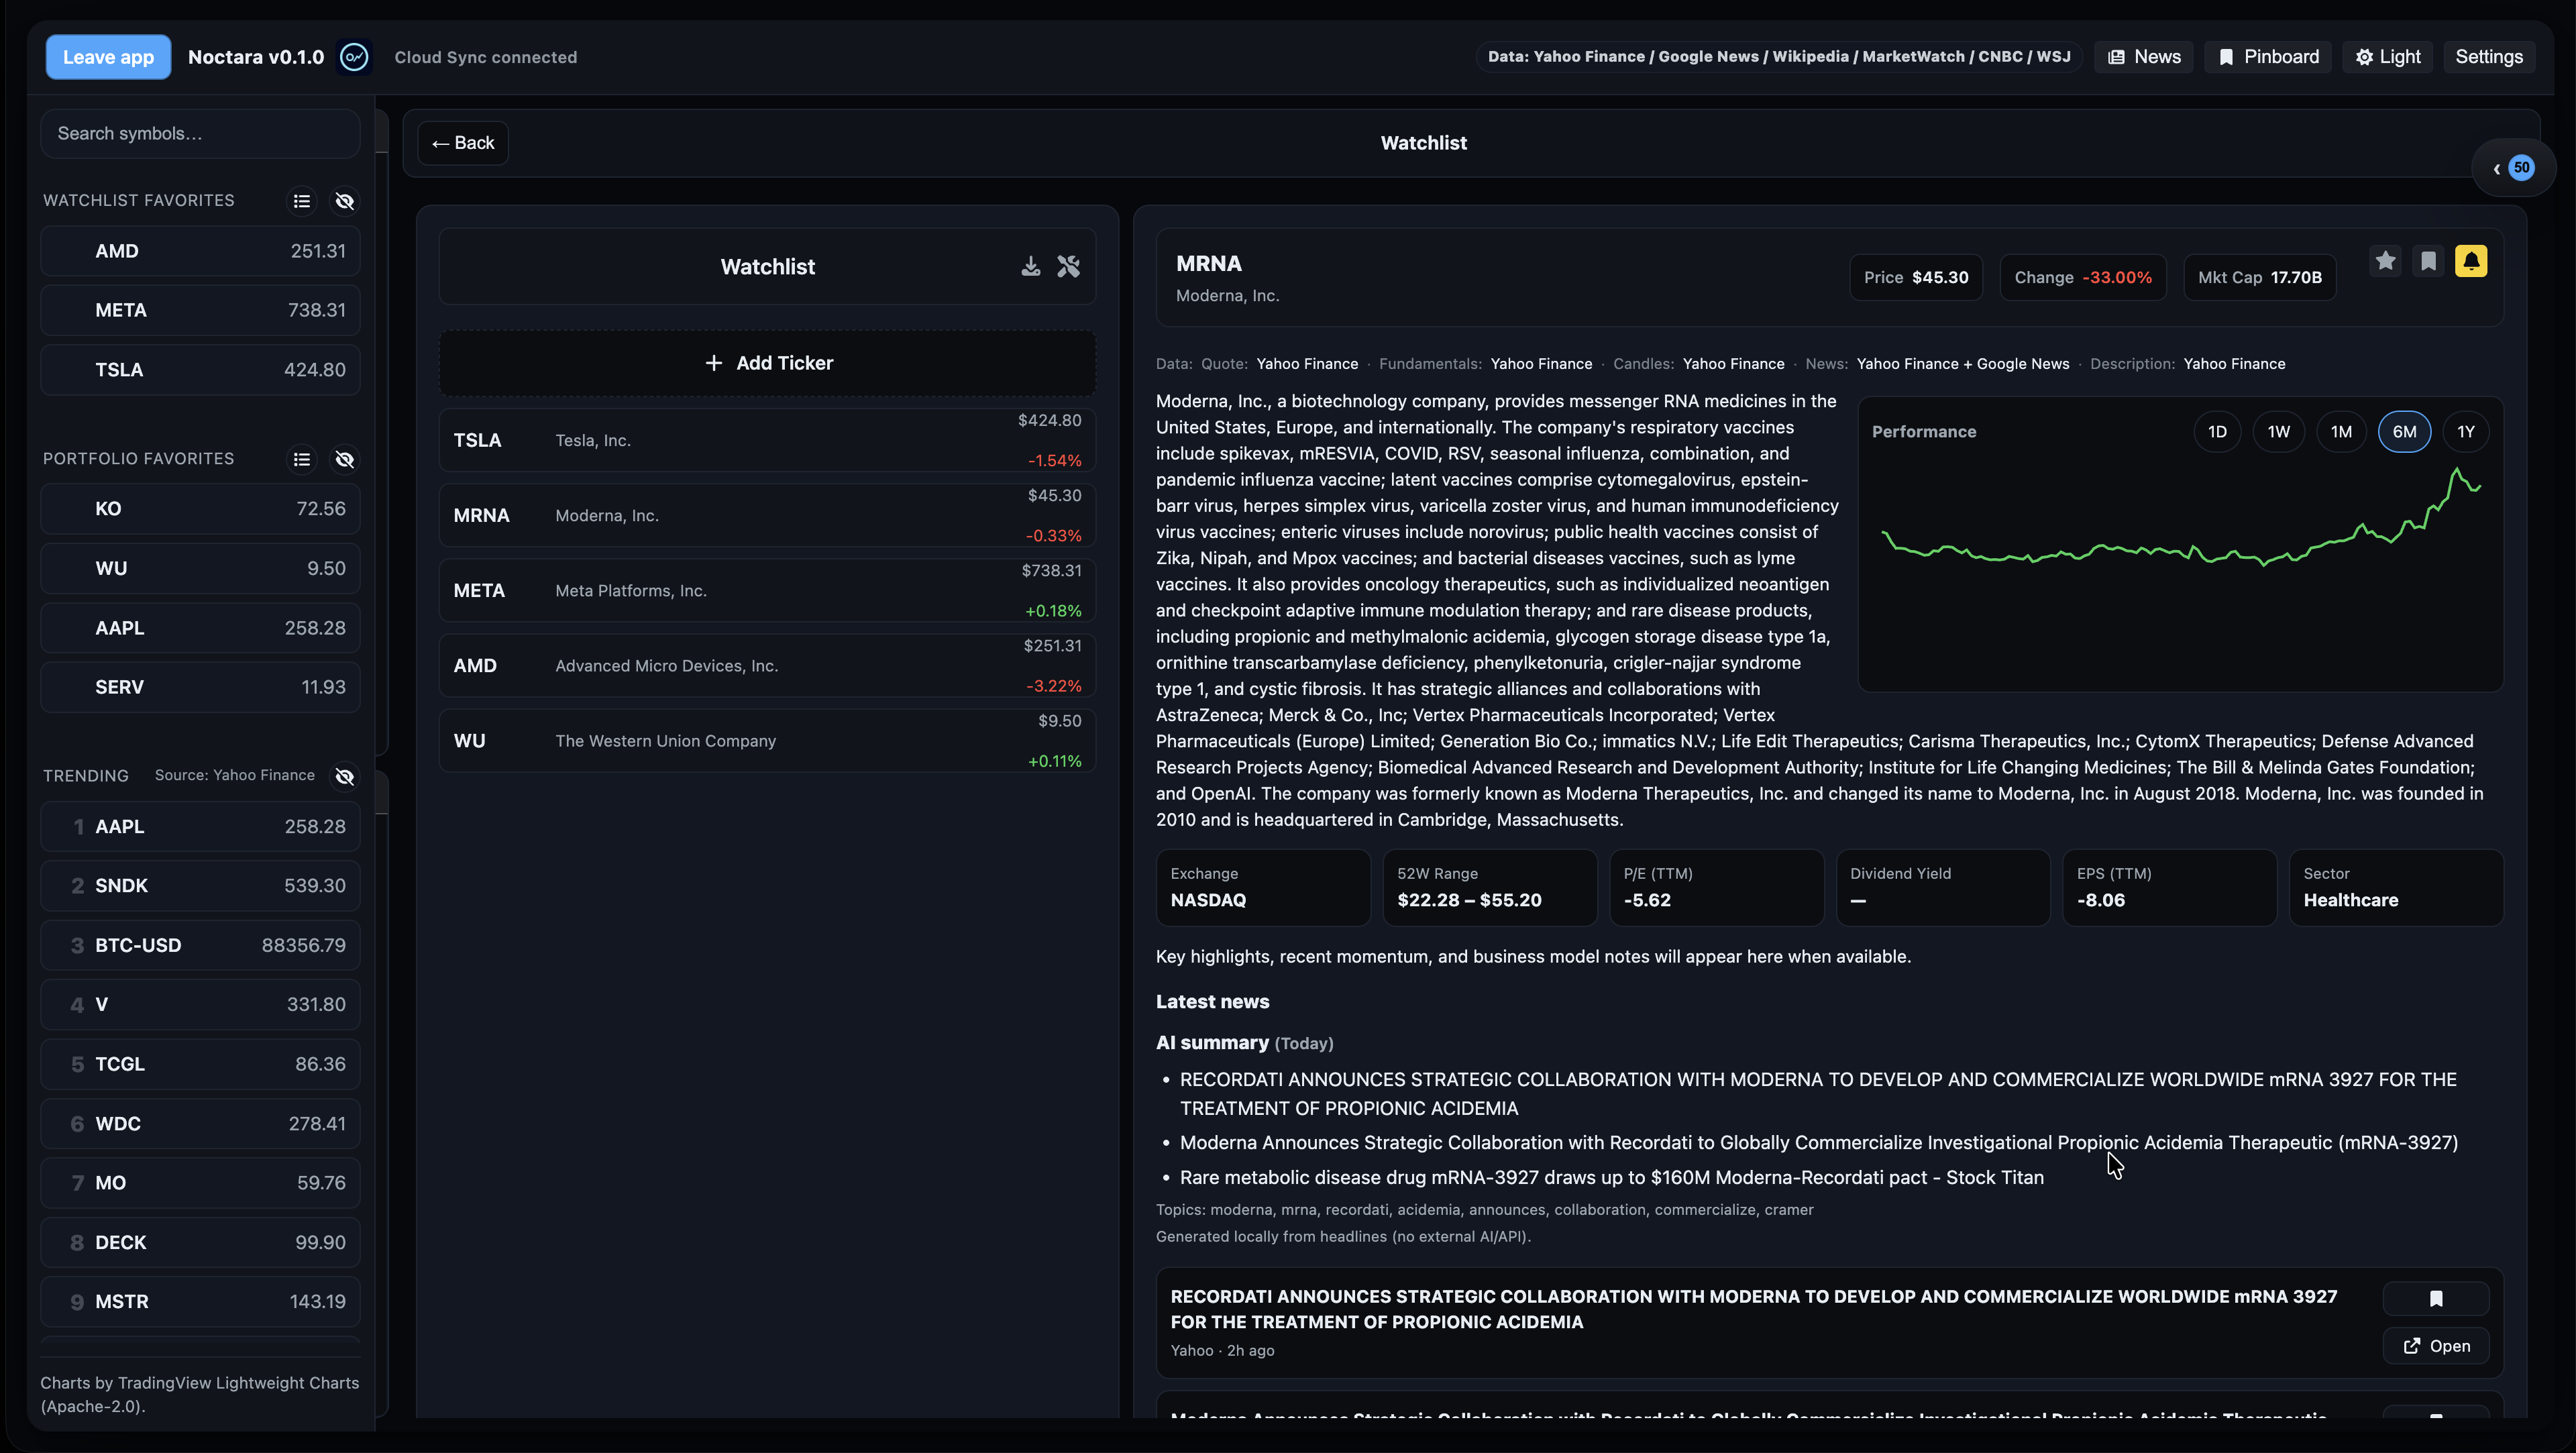Open Portfolio Favorites list view icon
Image resolution: width=2576 pixels, height=1453 pixels.
click(x=302, y=459)
